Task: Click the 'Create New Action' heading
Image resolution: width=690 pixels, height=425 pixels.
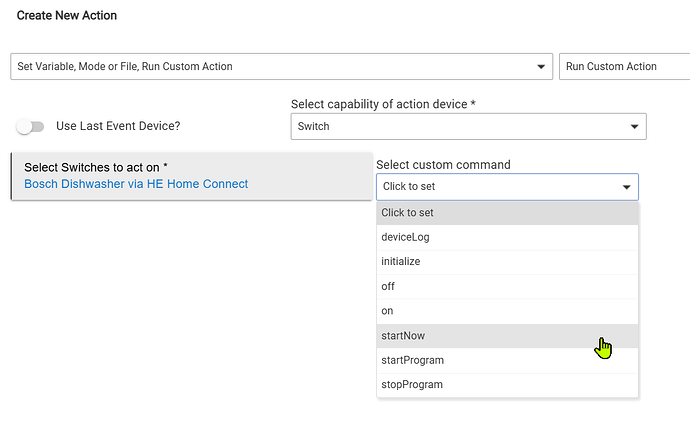Action: coord(67,17)
